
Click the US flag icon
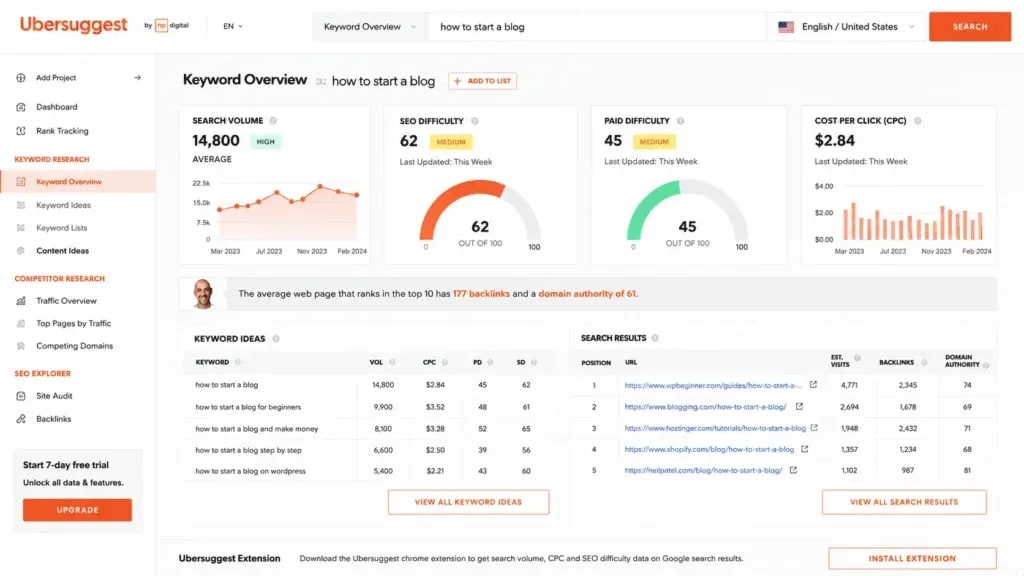pyautogui.click(x=786, y=27)
